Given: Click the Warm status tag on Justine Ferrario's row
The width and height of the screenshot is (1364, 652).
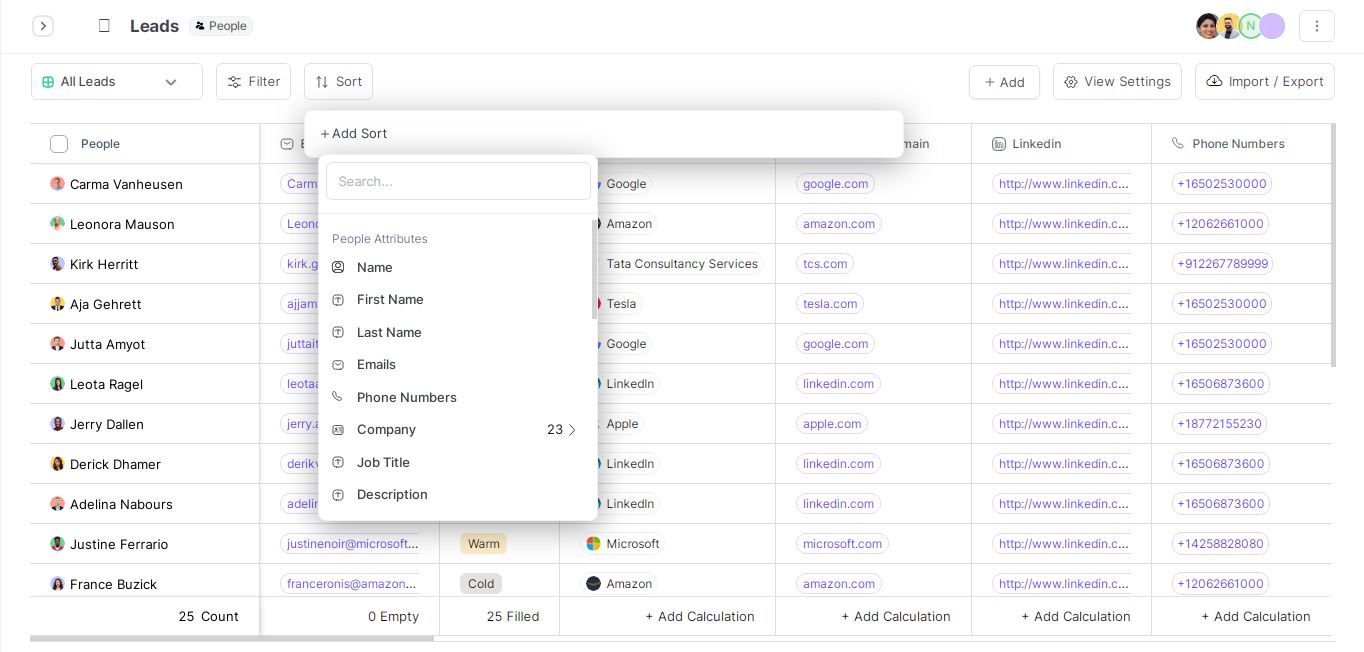Looking at the screenshot, I should point(483,544).
